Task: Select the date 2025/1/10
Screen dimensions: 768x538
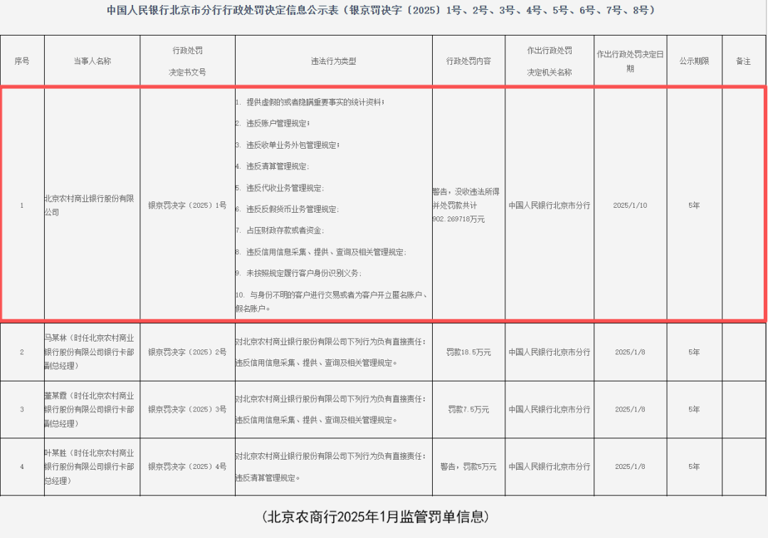Action: [x=630, y=205]
